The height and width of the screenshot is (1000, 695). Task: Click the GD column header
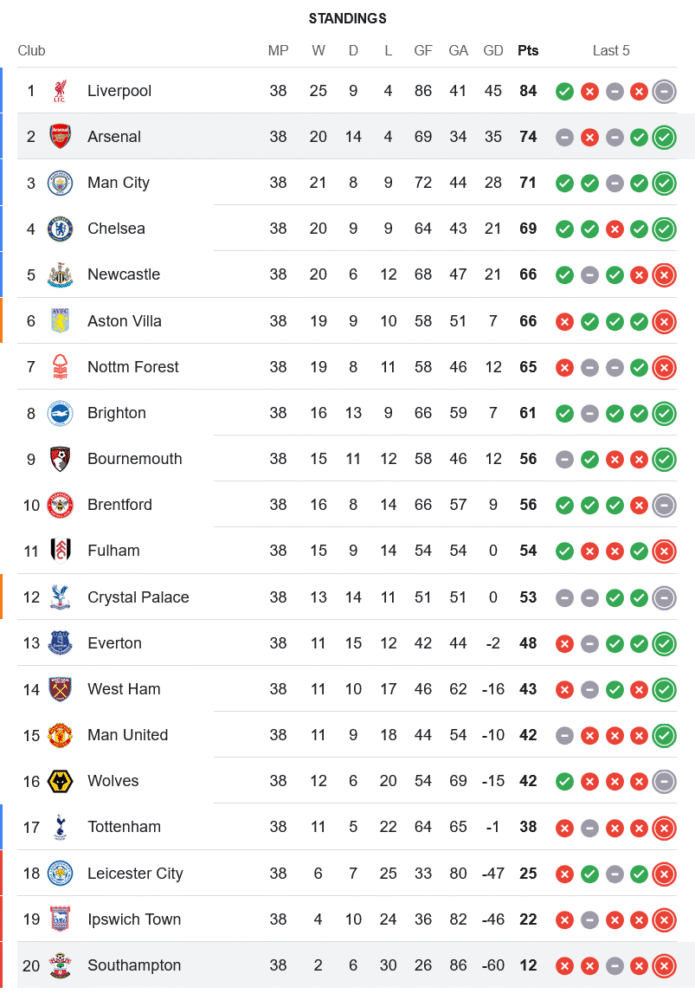493,51
